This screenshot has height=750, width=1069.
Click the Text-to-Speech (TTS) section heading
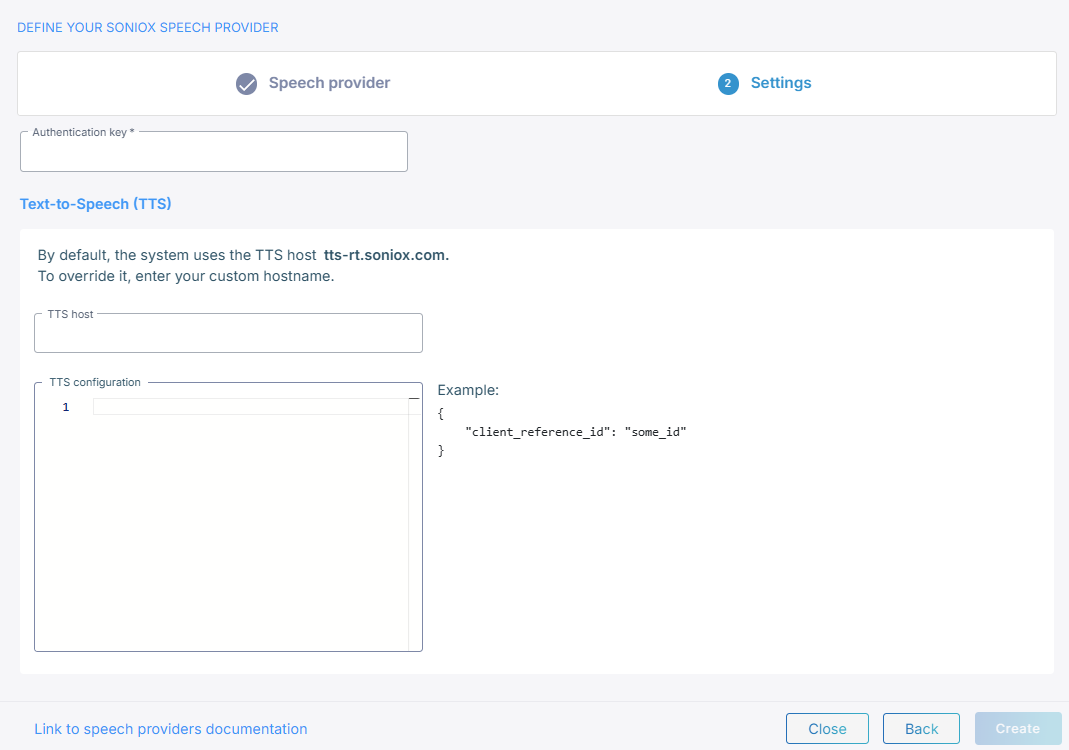pos(95,204)
